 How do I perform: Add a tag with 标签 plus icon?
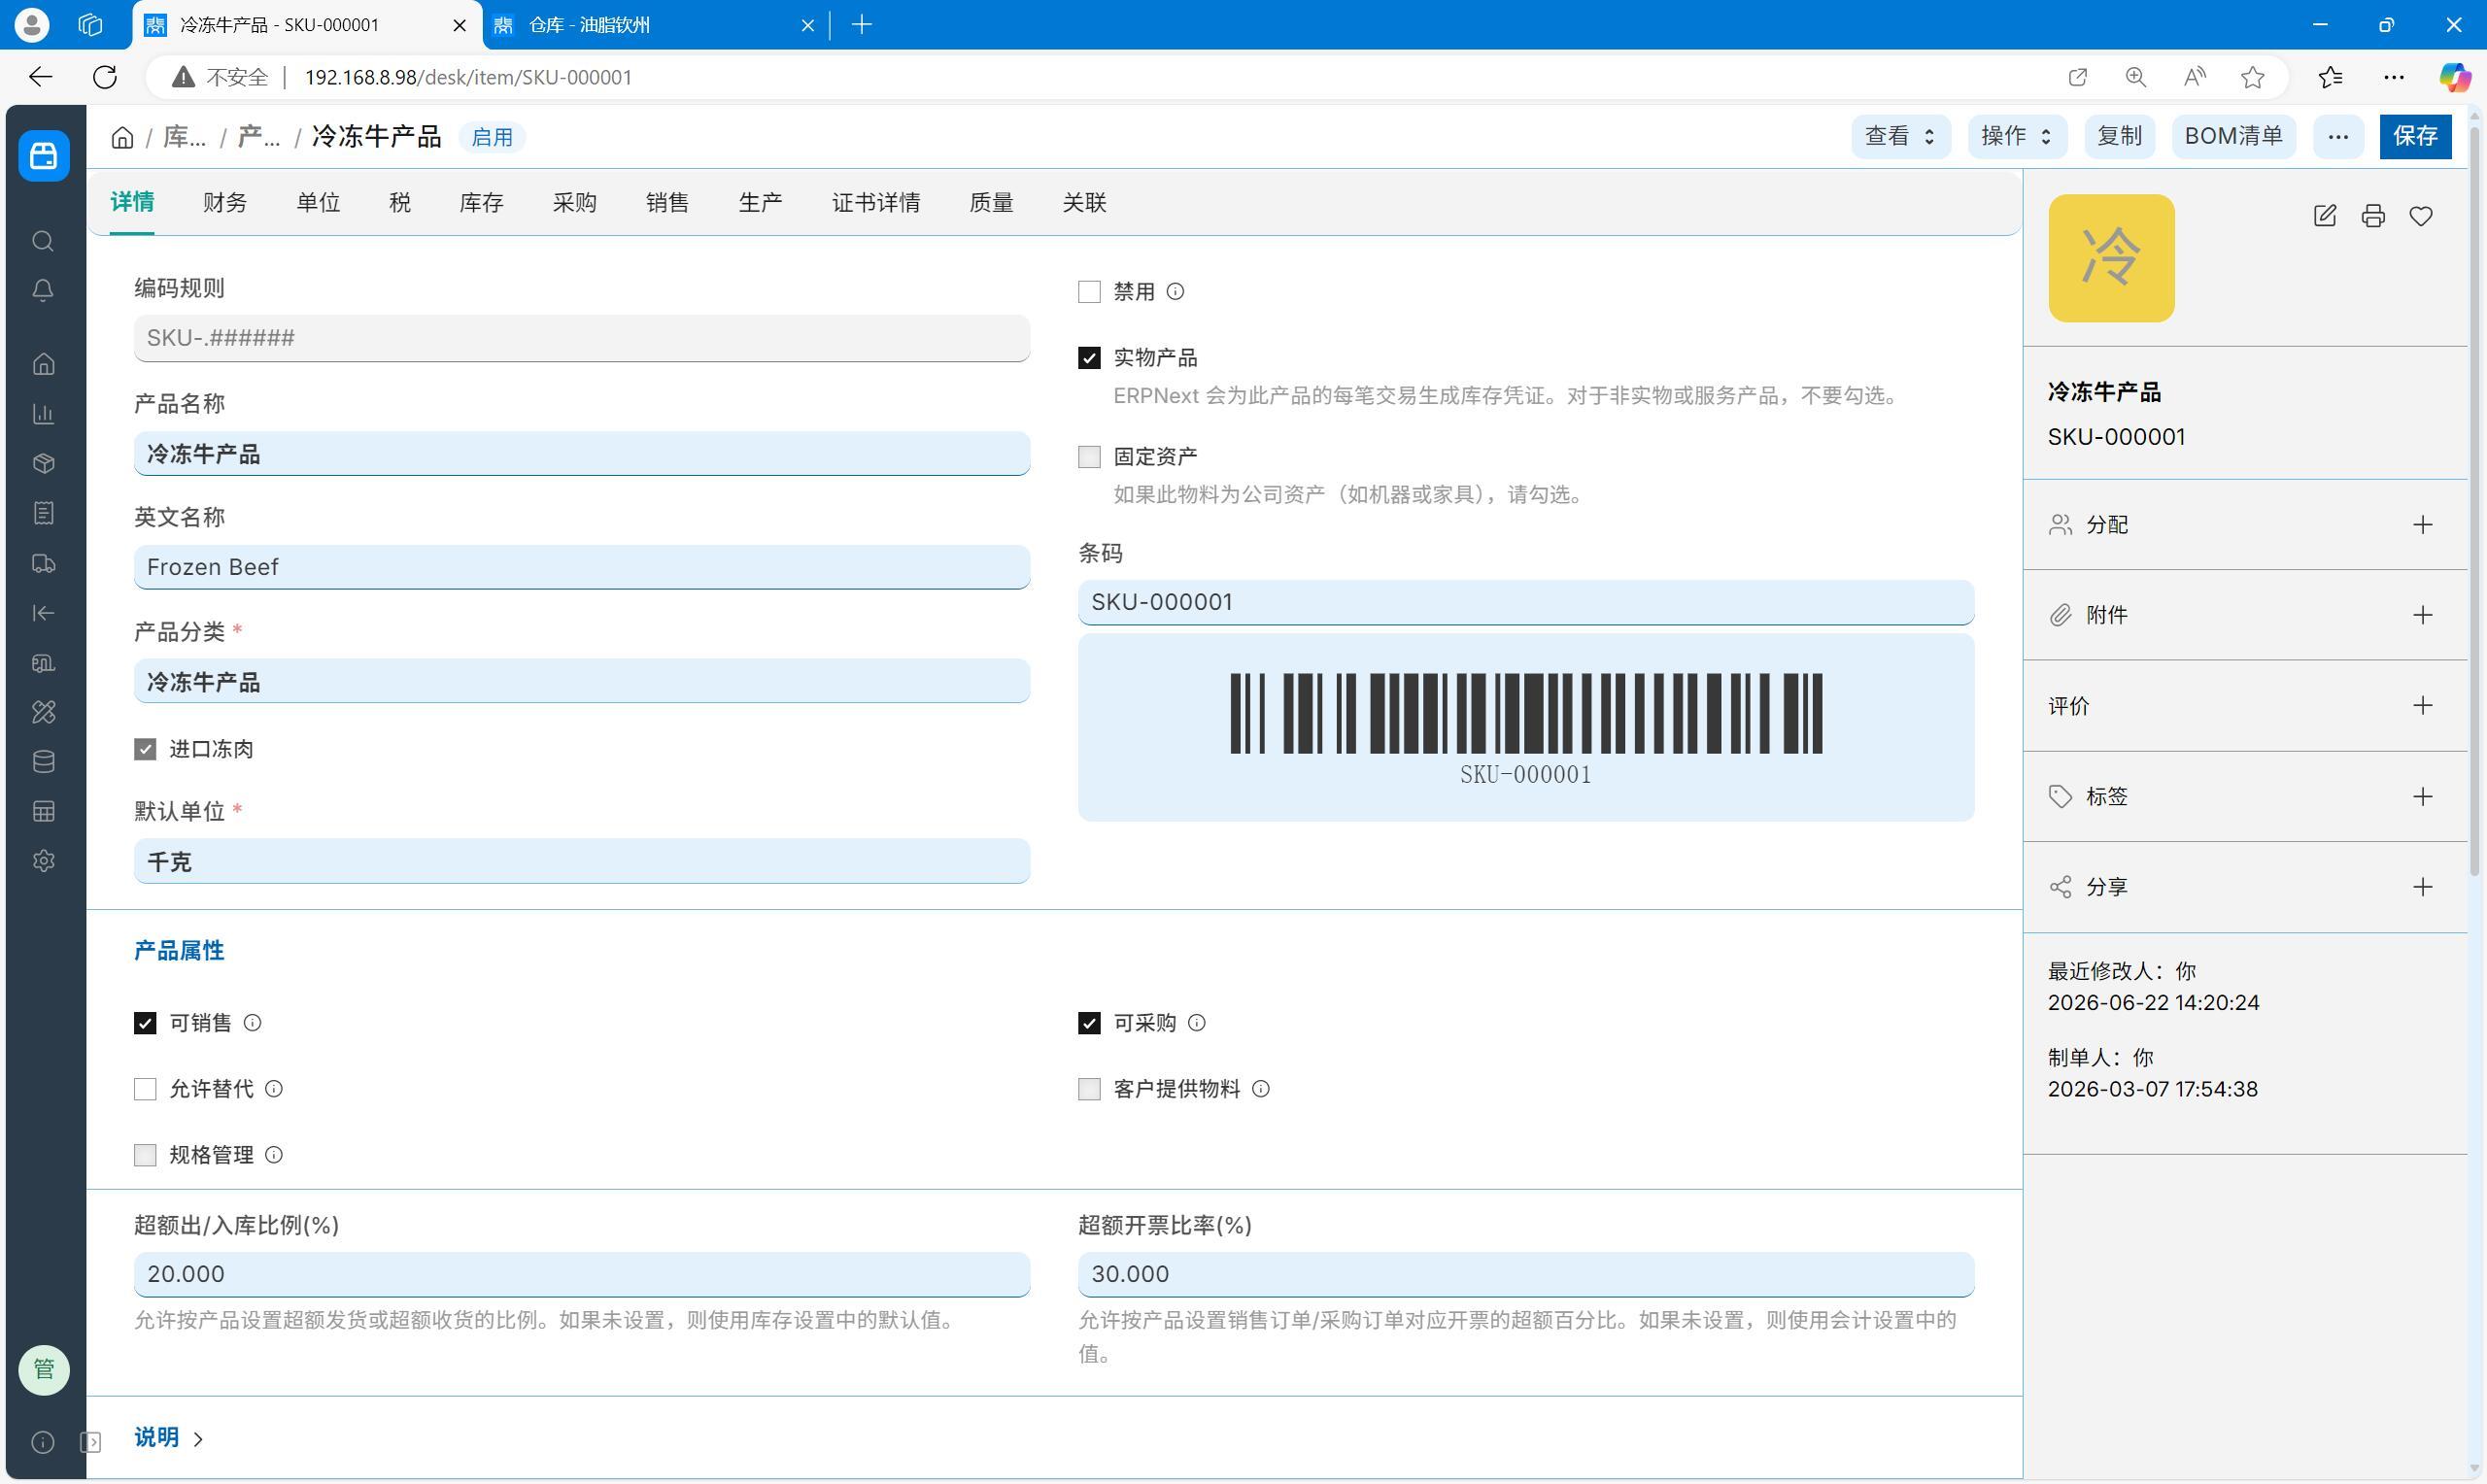(2422, 797)
